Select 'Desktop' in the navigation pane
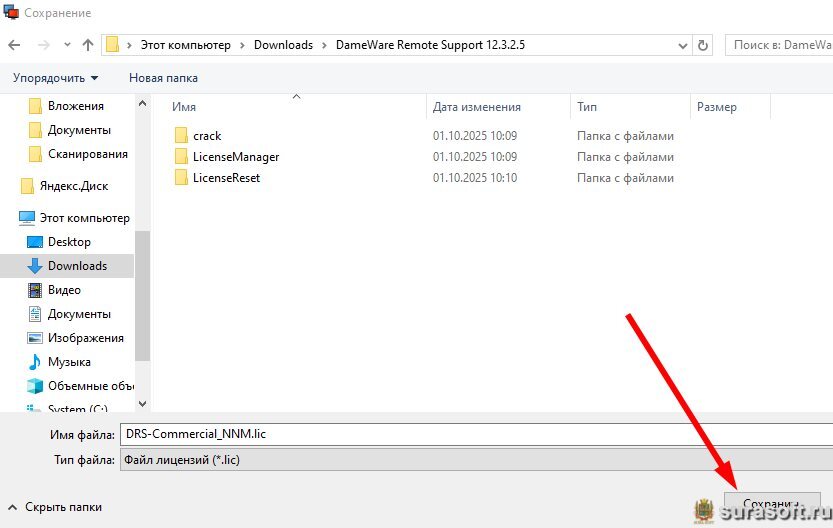This screenshot has height=528, width=833. point(69,242)
